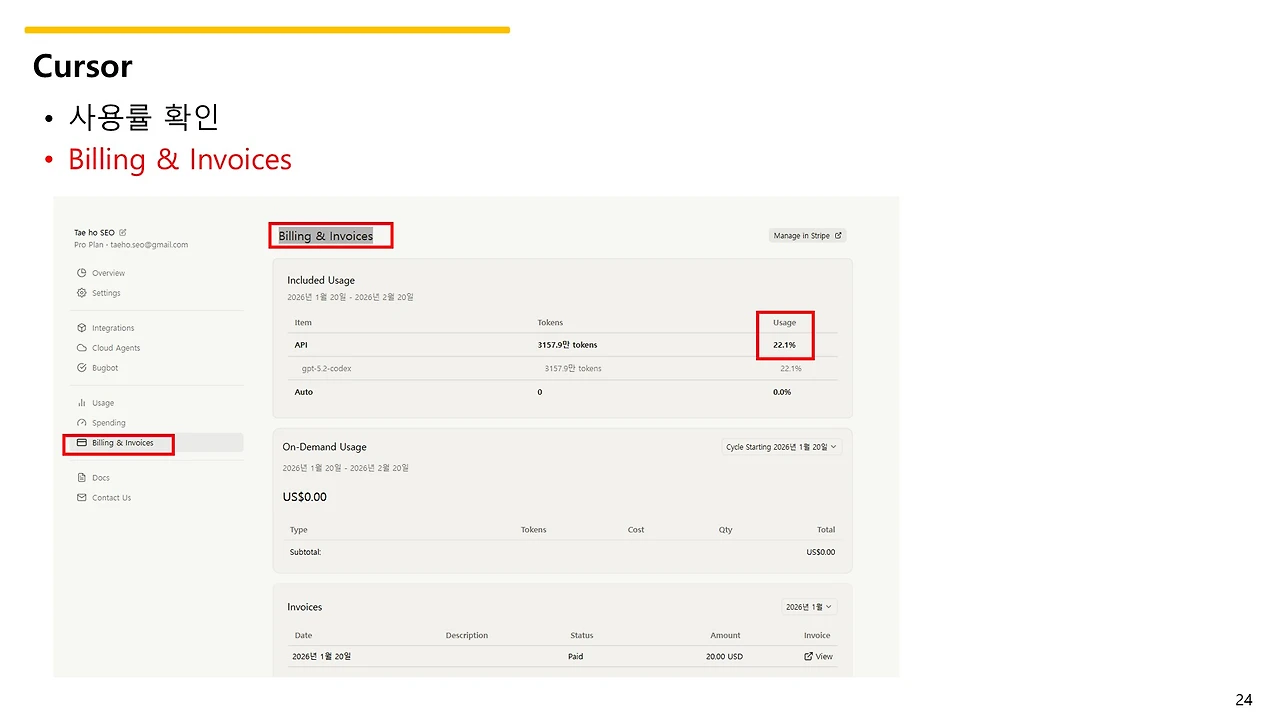Screen dimensions: 1280x720
Task: Click the Qty column header
Action: tap(726, 530)
